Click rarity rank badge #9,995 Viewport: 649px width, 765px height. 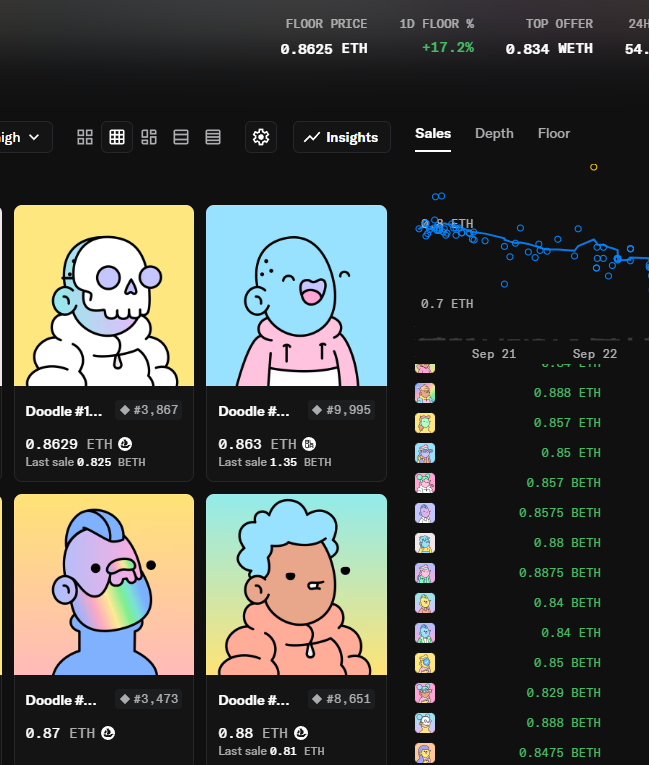click(341, 410)
